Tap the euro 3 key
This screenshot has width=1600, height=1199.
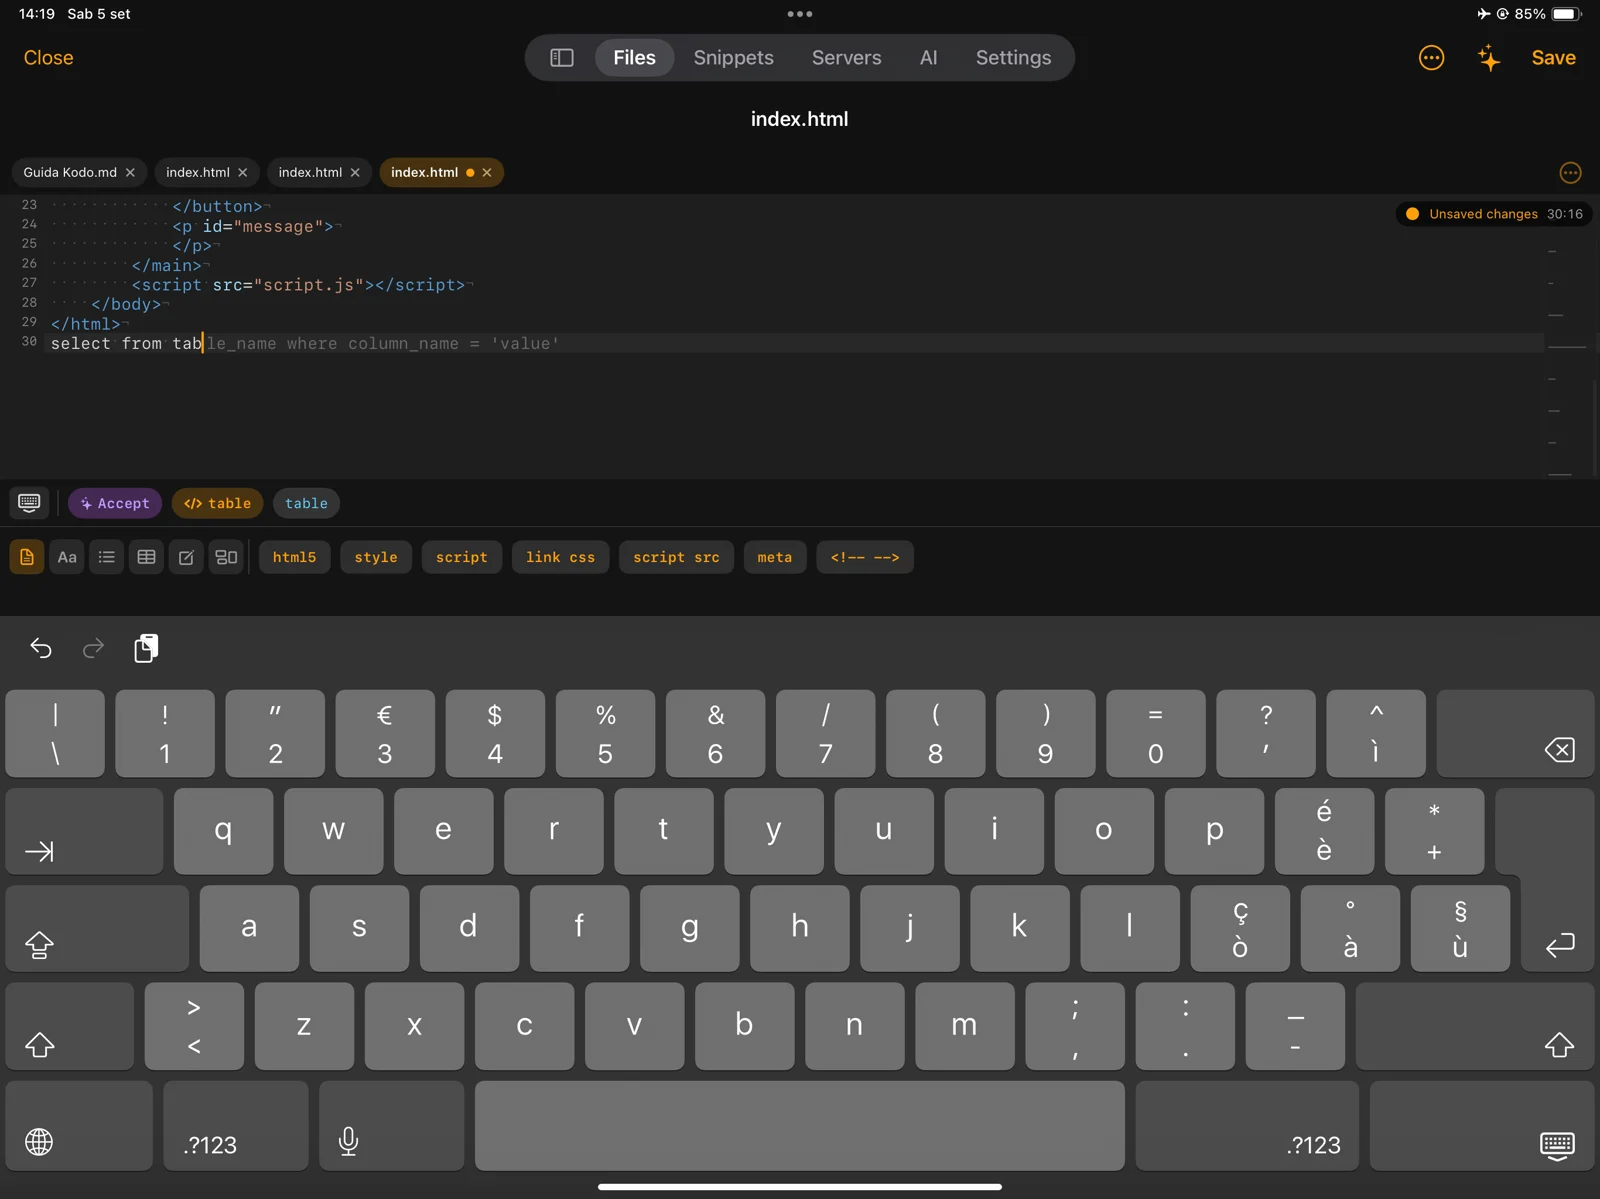coord(385,733)
